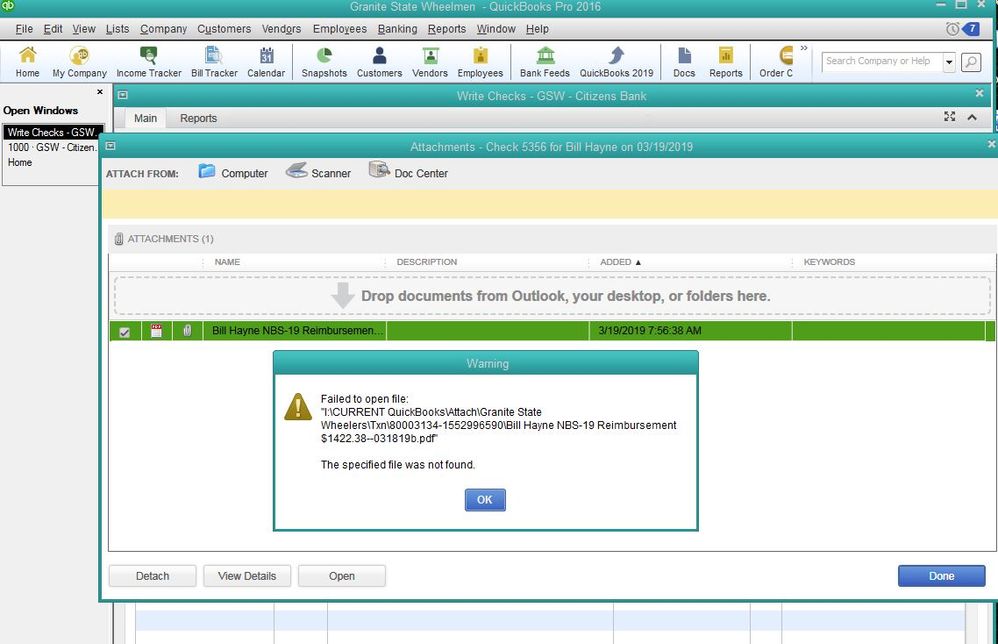Screen dimensions: 998x644
Task: Open the Banking menu
Action: coord(397,29)
